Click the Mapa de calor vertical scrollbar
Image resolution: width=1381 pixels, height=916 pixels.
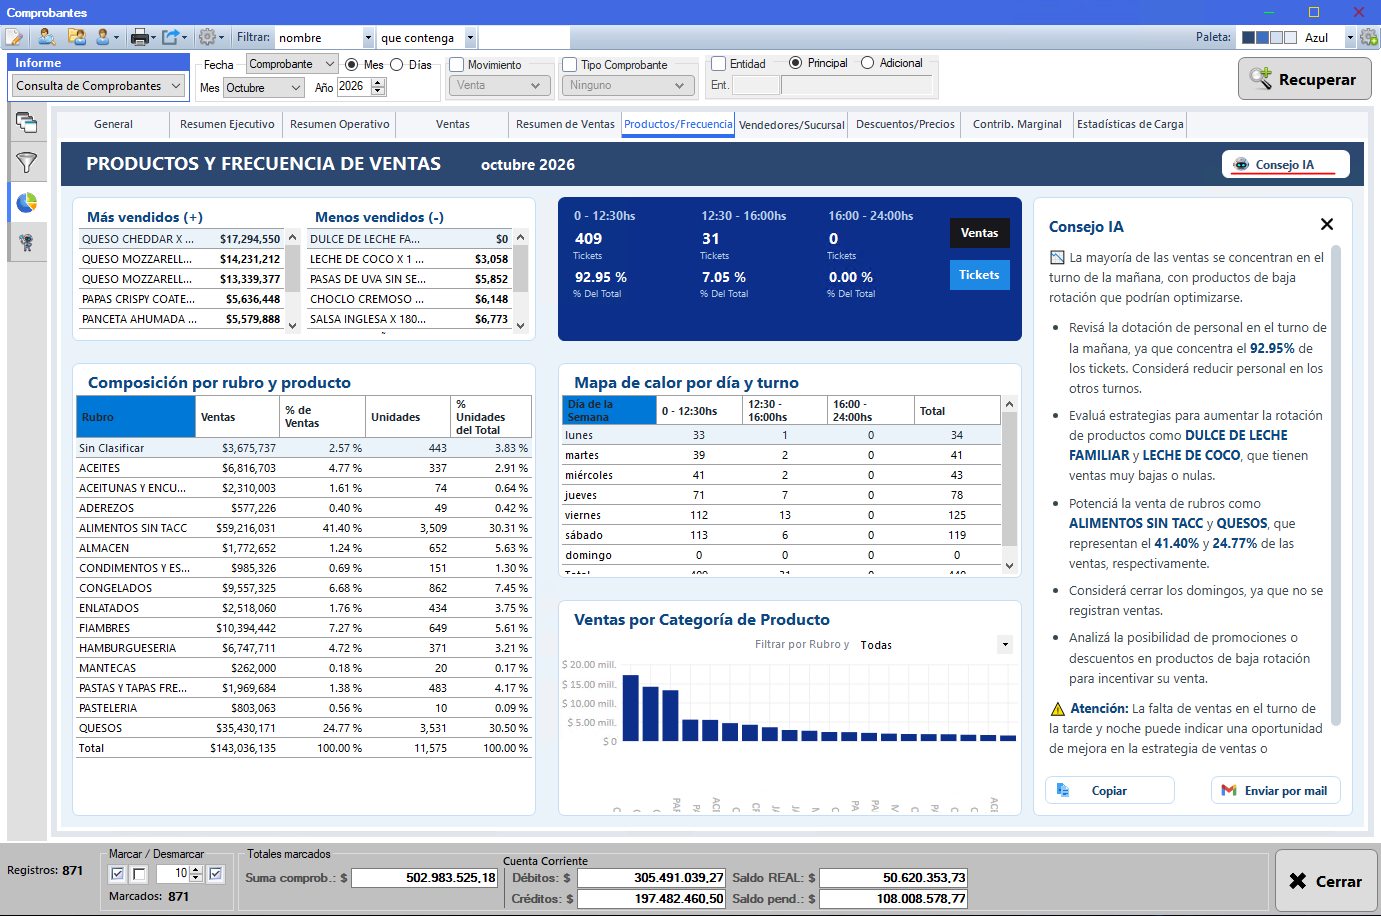[1009, 485]
